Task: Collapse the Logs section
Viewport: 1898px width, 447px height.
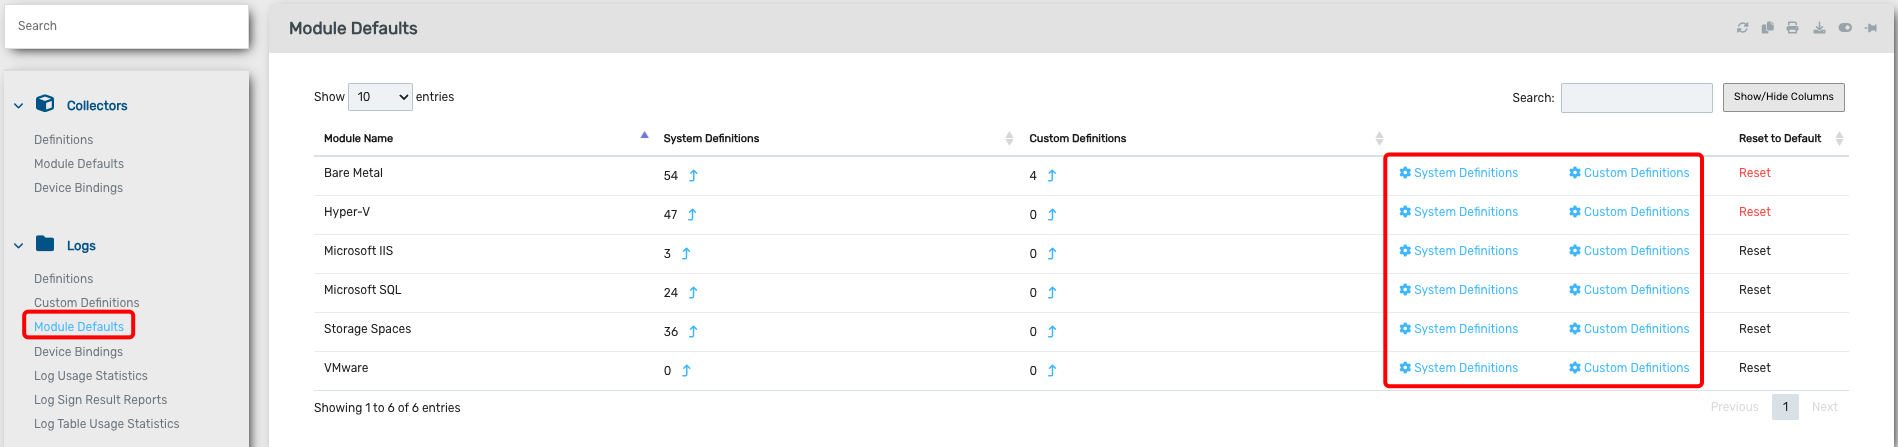Action: [x=18, y=246]
